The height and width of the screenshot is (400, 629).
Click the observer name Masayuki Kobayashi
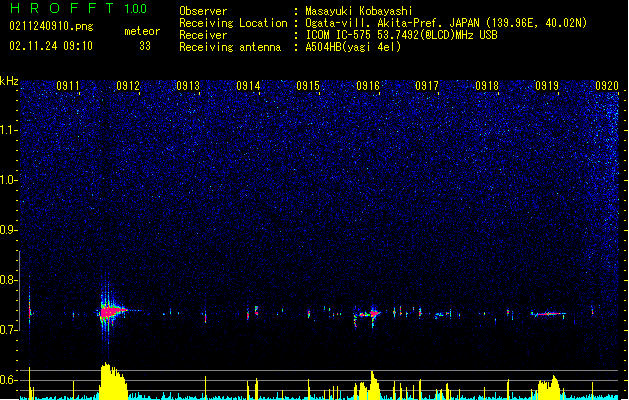coord(359,11)
